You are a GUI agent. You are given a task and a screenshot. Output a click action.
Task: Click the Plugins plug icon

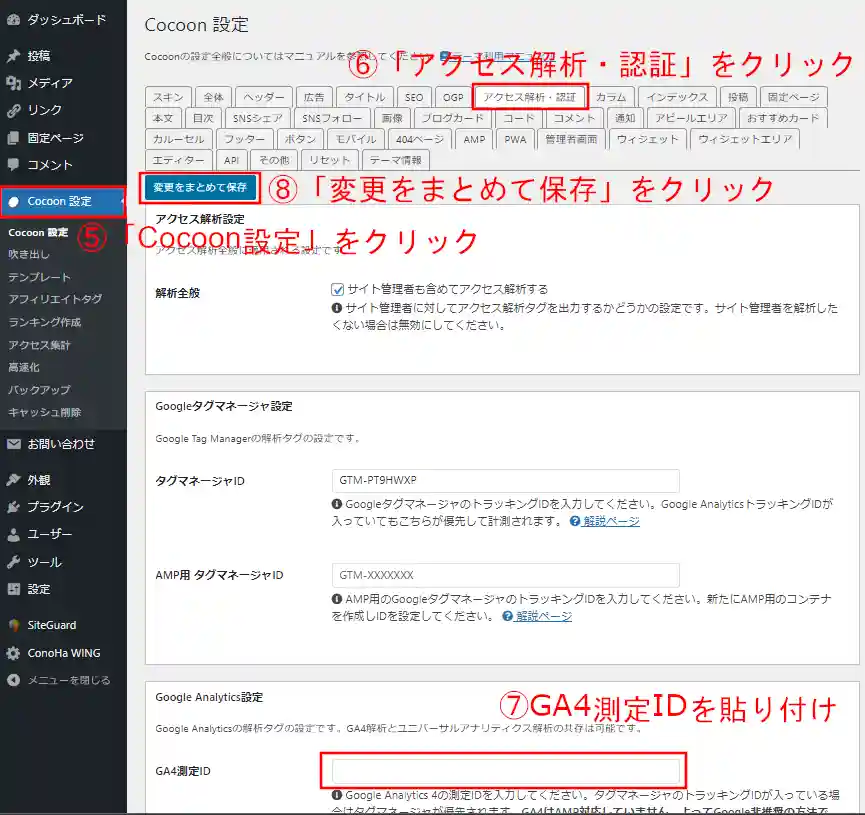[x=14, y=507]
